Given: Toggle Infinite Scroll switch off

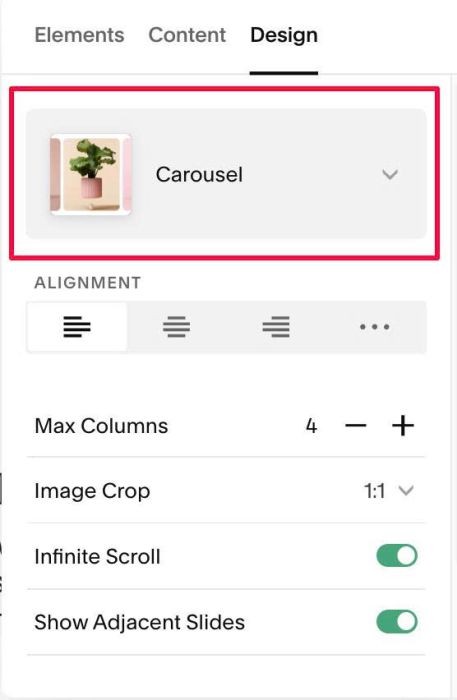Looking at the screenshot, I should pyautogui.click(x=397, y=556).
